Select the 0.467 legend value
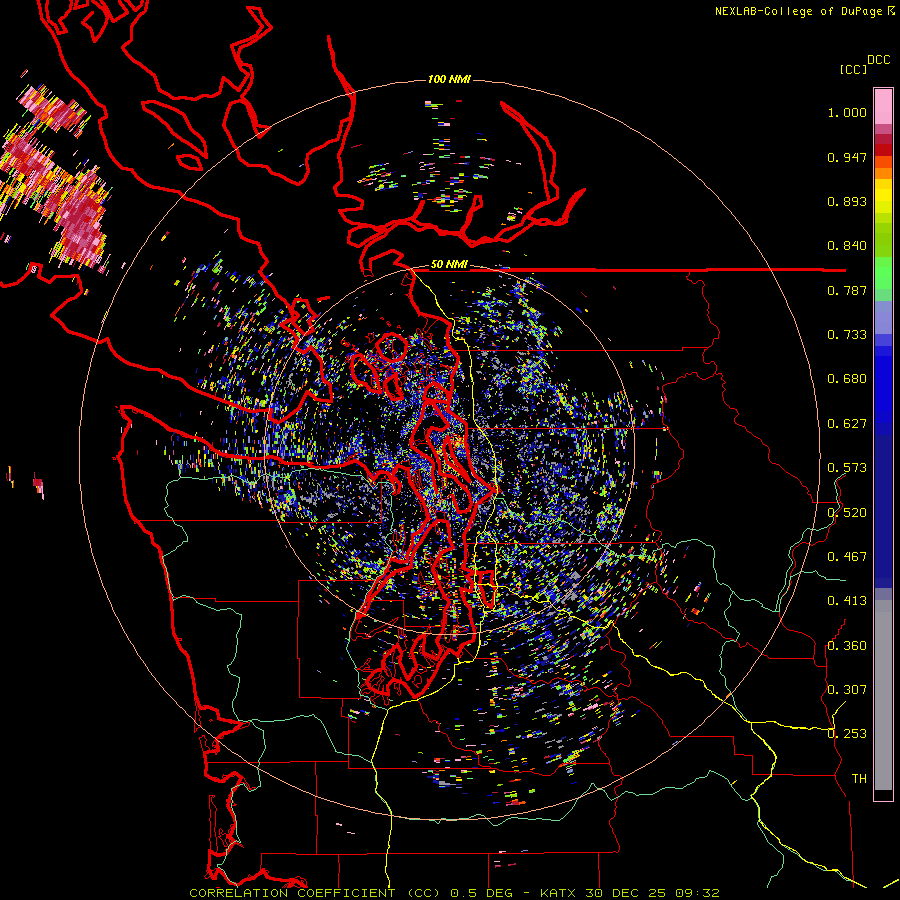 (x=847, y=557)
